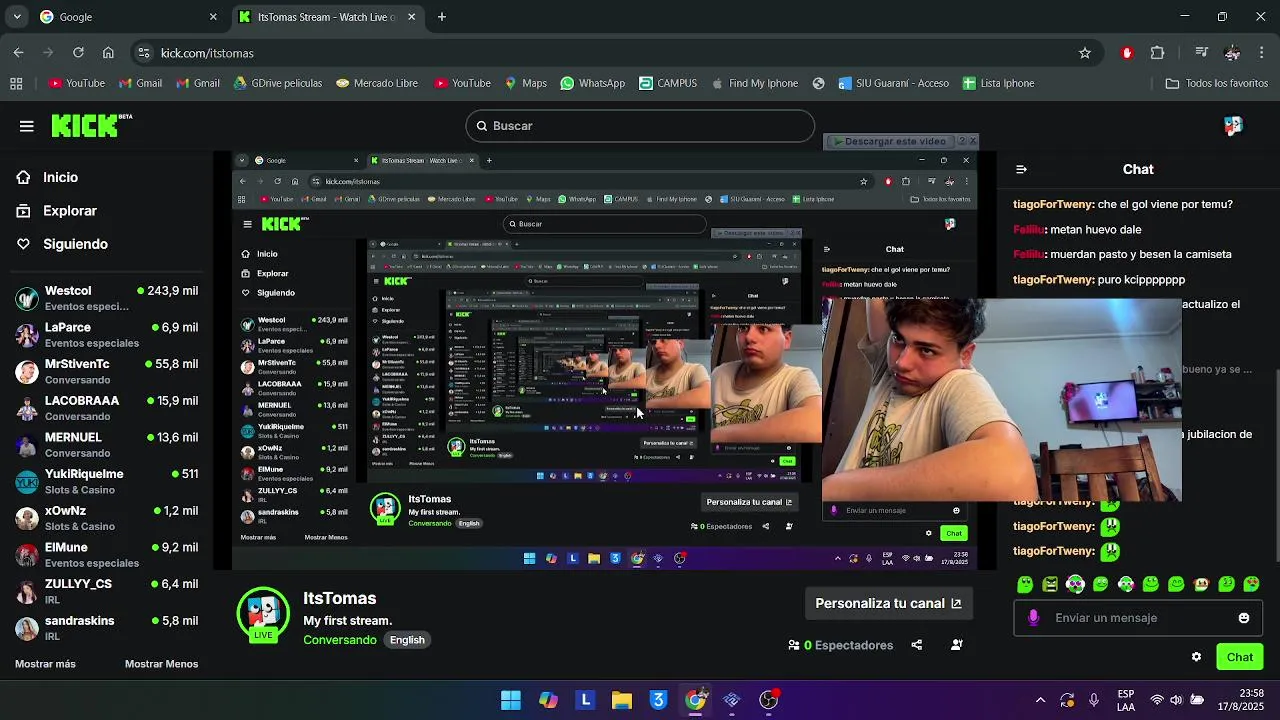This screenshot has width=1280, height=720.
Task: Open YukiRiquelme Slots & Casino channel
Action: pyautogui.click(x=106, y=482)
